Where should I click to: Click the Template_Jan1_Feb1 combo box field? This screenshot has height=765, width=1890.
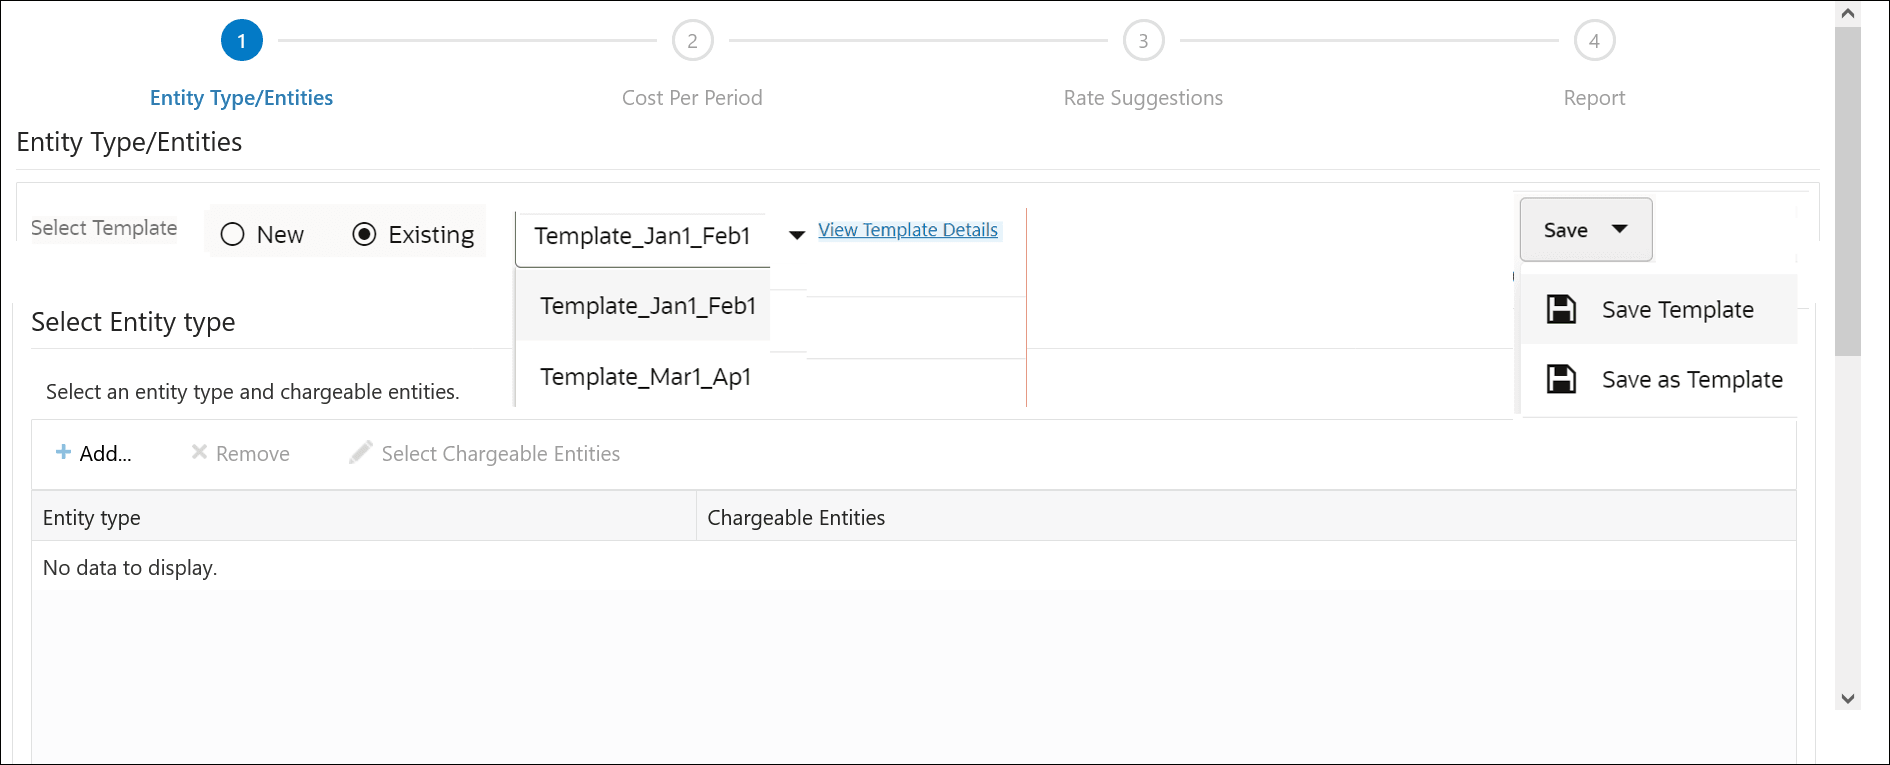(x=642, y=239)
